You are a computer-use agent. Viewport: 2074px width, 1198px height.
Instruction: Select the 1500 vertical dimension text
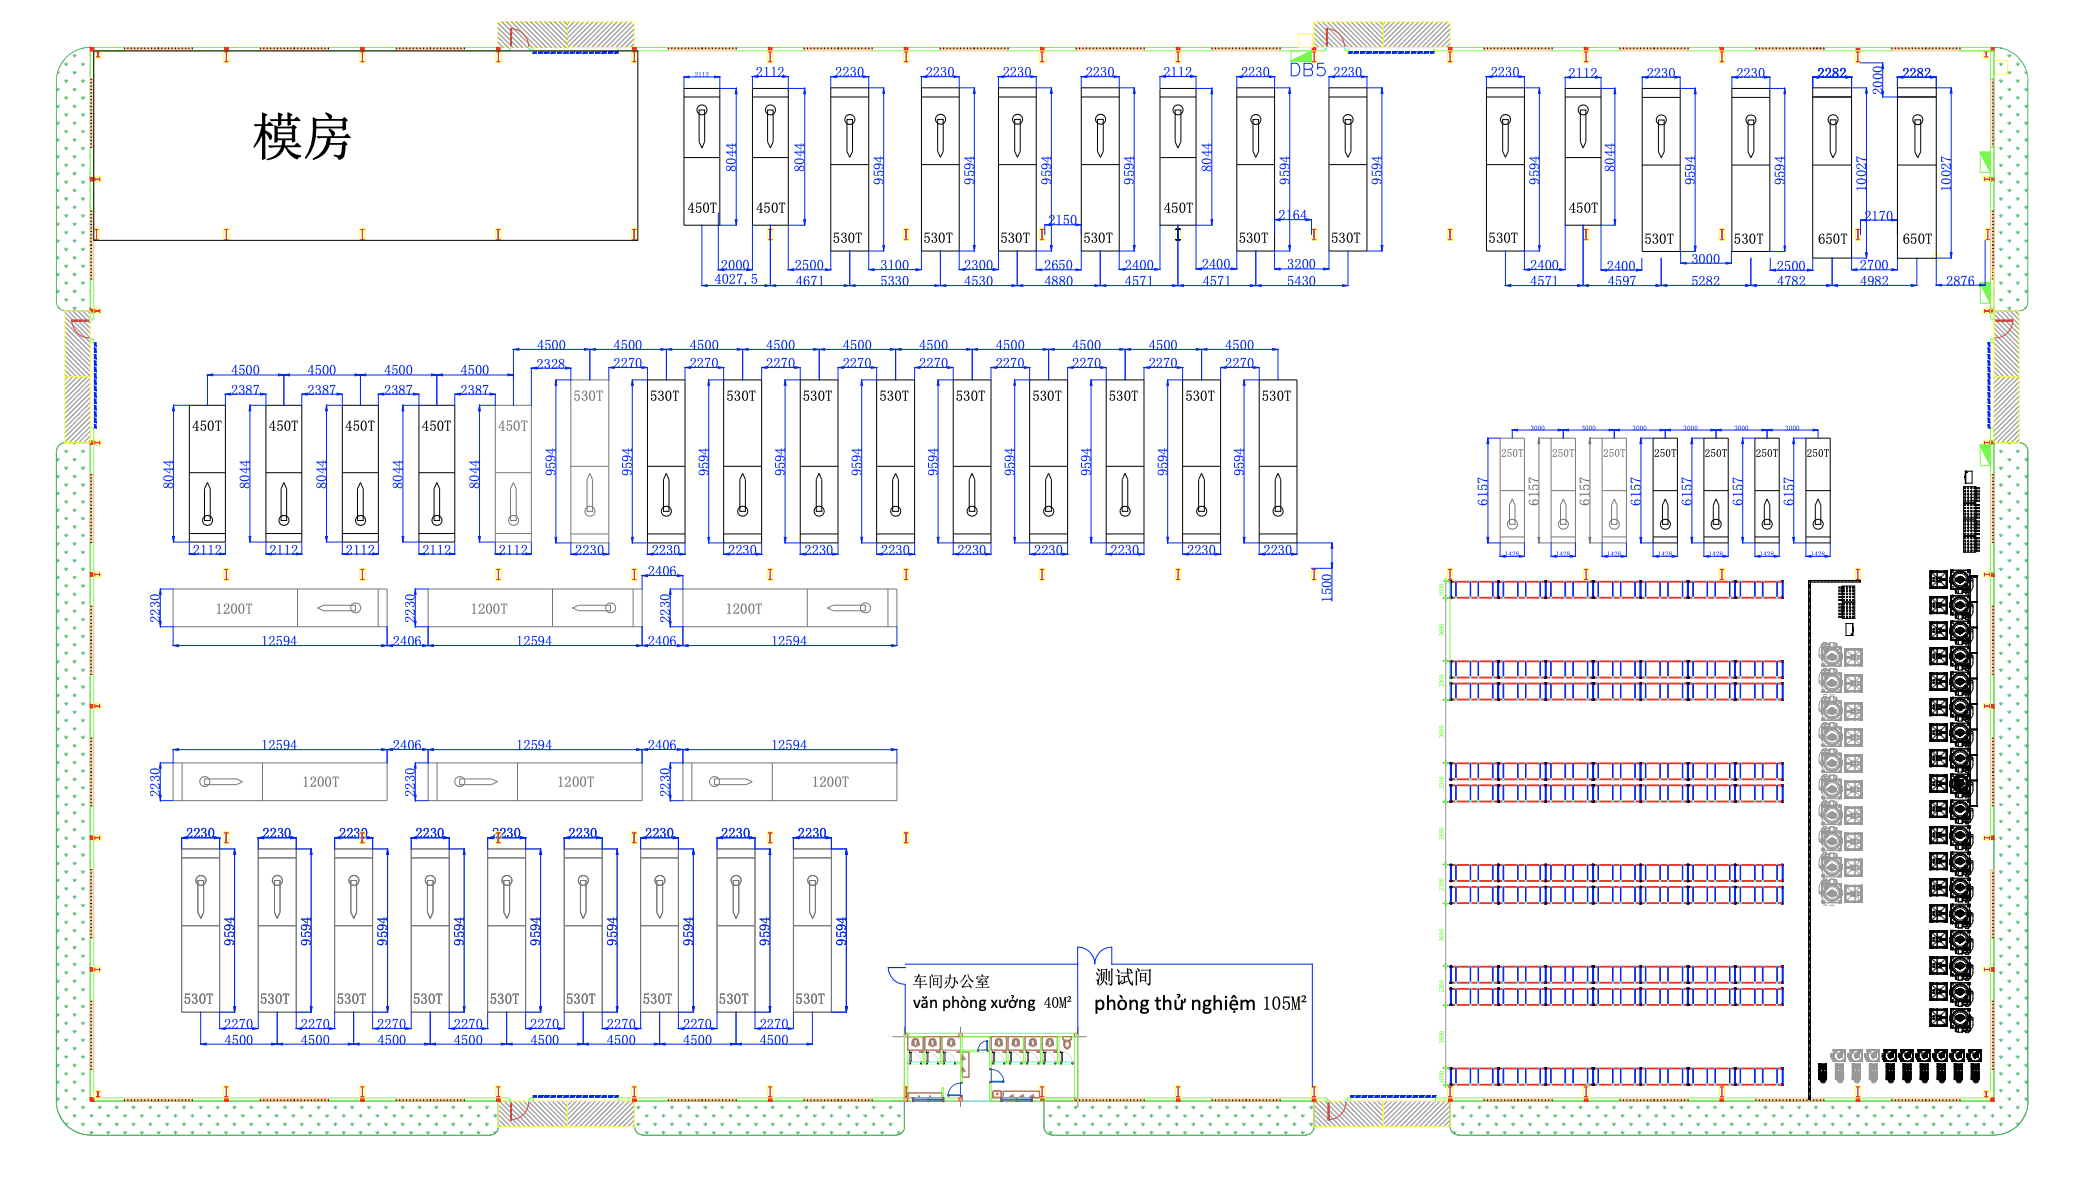(x=1327, y=586)
